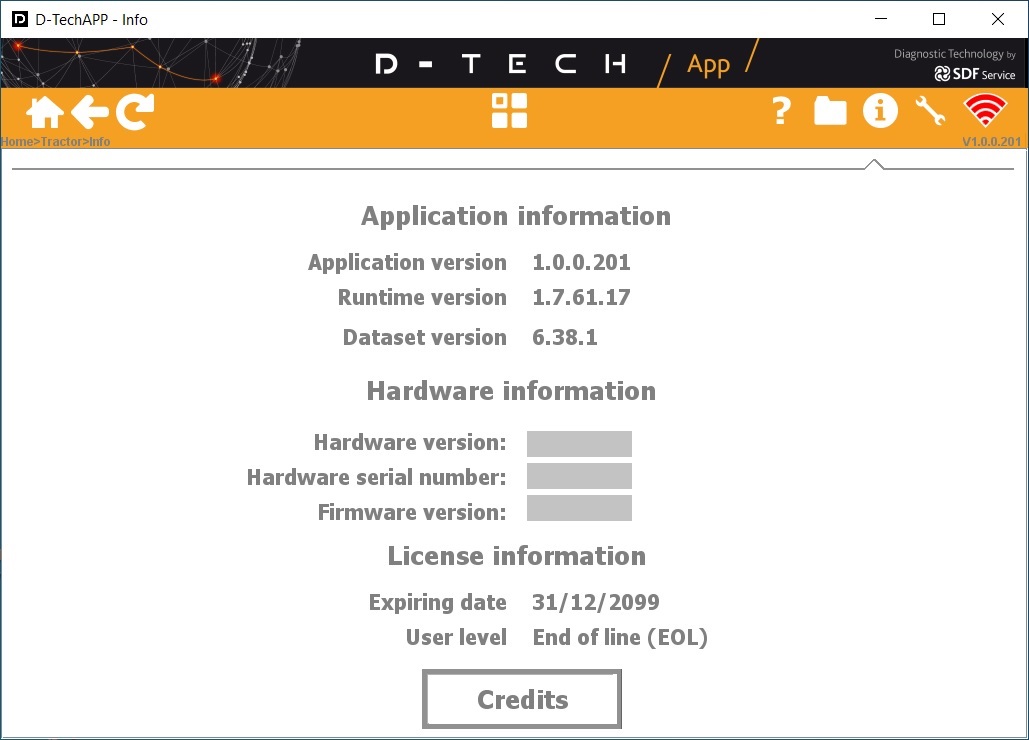Click the SDF Service logo
The width and height of the screenshot is (1029, 740).
pos(975,74)
